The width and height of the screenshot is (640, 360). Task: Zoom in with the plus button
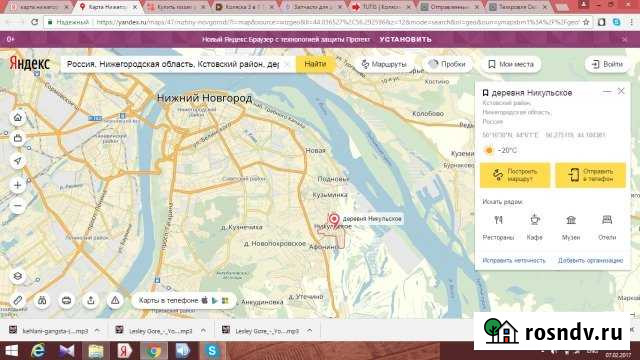pos(18,185)
